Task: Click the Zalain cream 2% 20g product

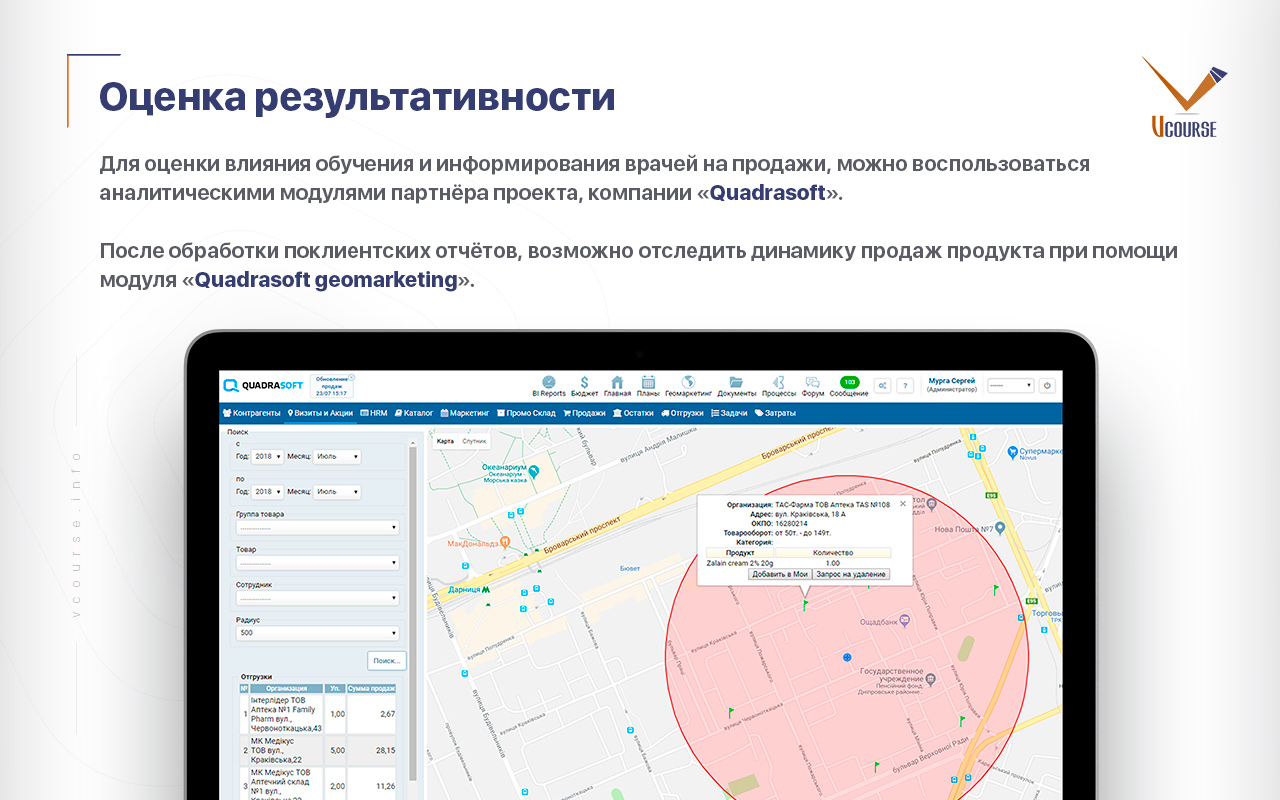Action: coord(740,563)
